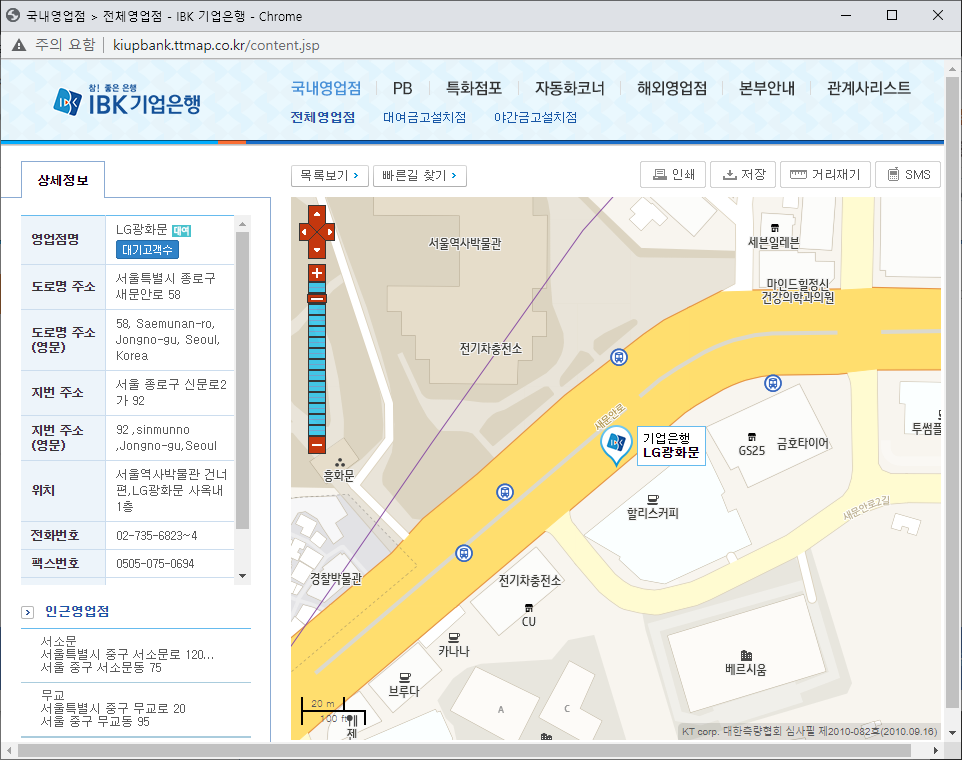962x760 pixels.
Task: Select 야간금고설치점 submenu
Action: (x=536, y=117)
